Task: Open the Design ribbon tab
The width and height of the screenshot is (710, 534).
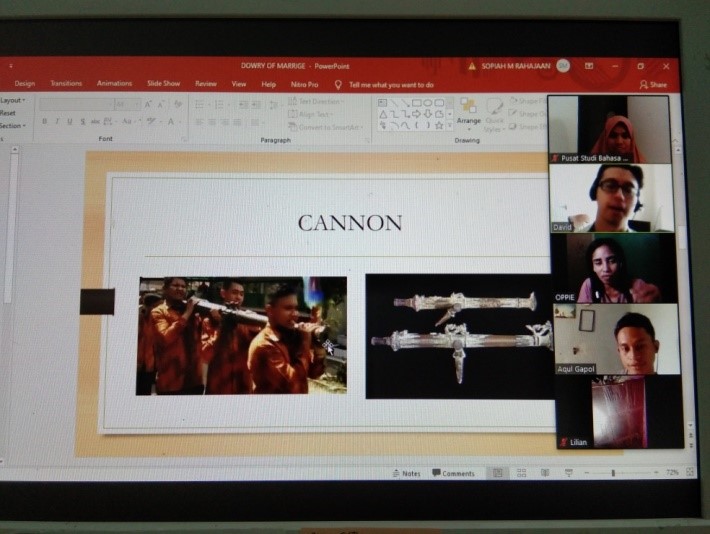Action: pyautogui.click(x=24, y=84)
